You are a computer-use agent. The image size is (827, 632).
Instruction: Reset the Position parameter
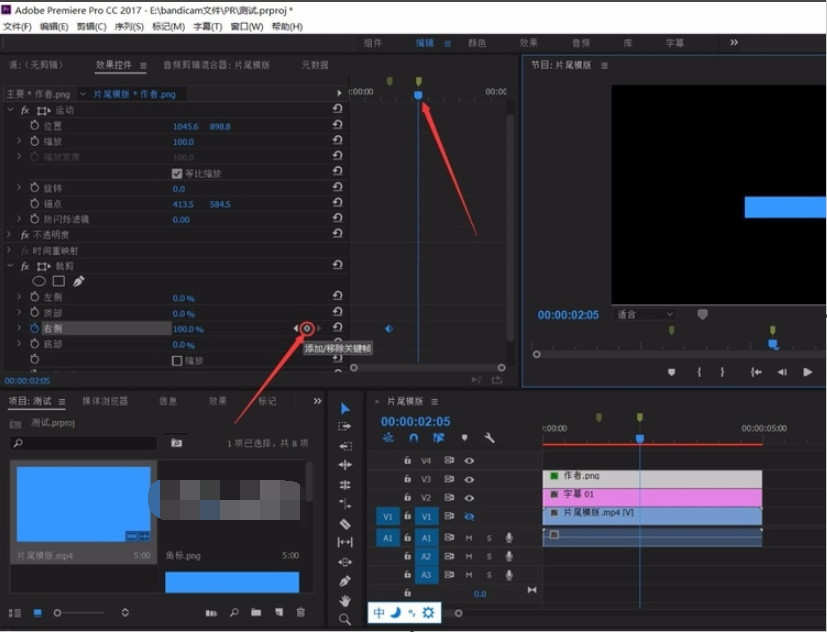click(338, 125)
